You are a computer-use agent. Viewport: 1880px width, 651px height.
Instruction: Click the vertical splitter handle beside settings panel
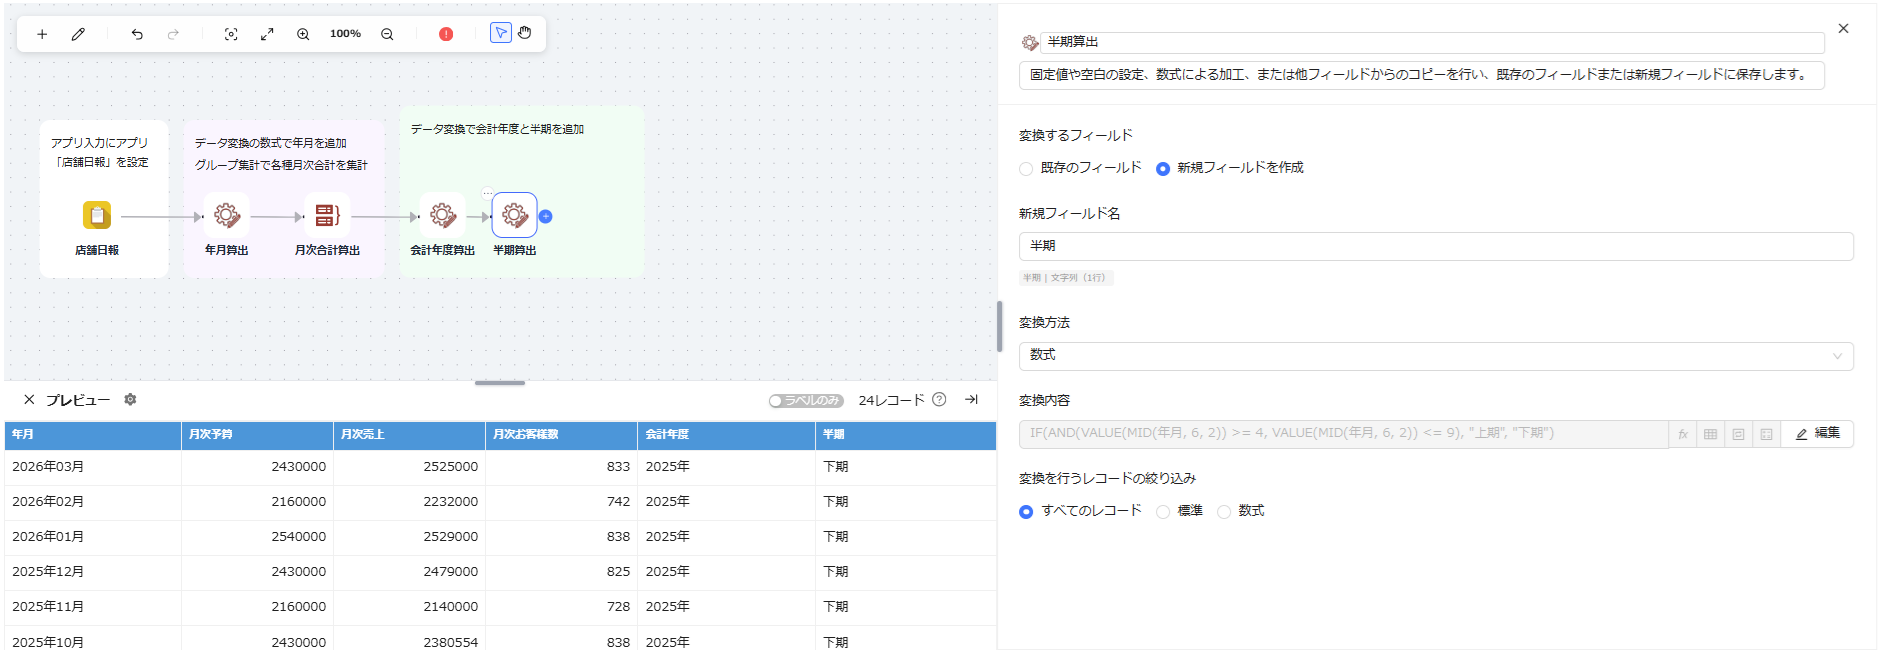tap(999, 326)
